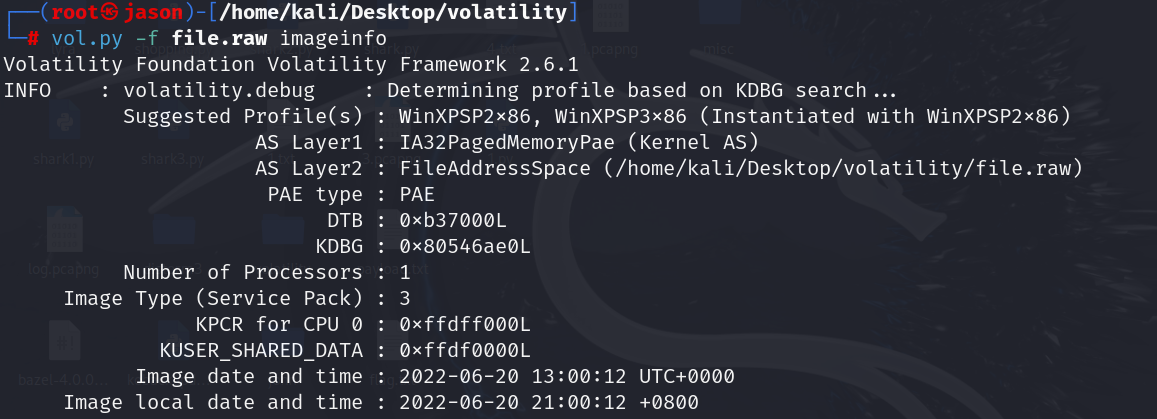Click the imageinfo plugin name
Image resolution: width=1157 pixels, height=419 pixels.
click(x=326, y=39)
